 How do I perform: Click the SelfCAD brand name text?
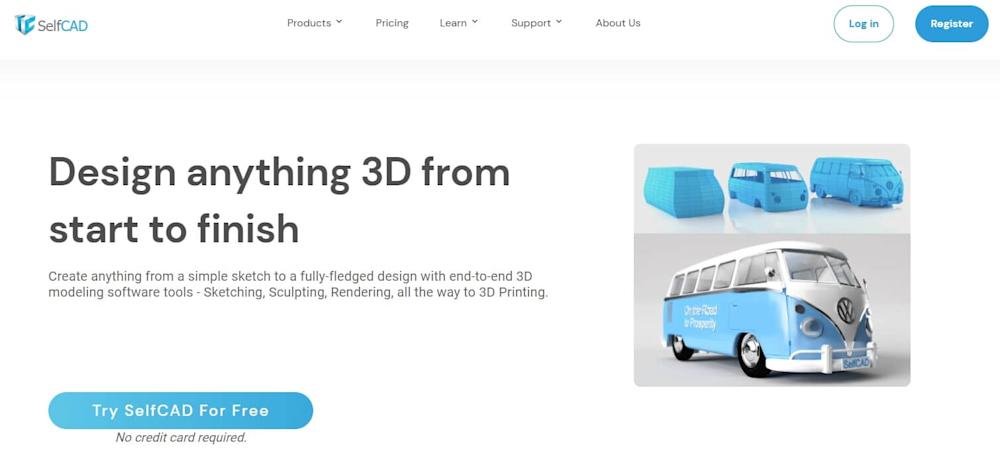coord(62,26)
